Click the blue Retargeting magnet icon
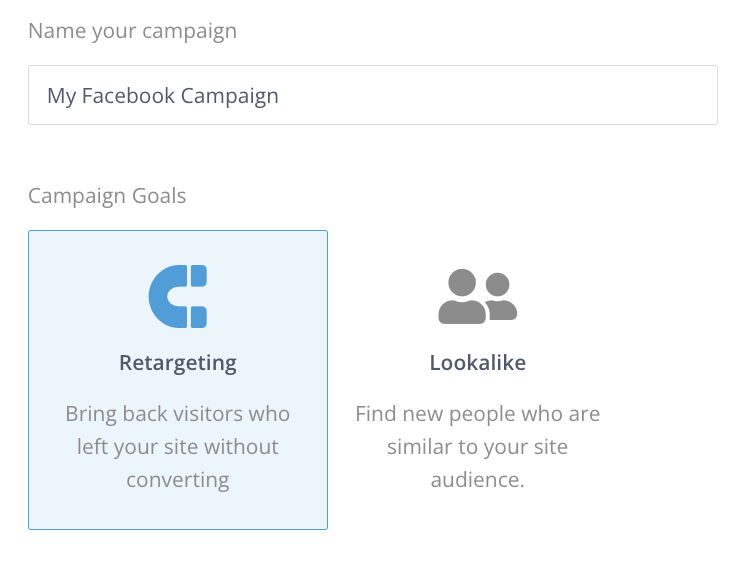The width and height of the screenshot is (736, 568). point(178,296)
